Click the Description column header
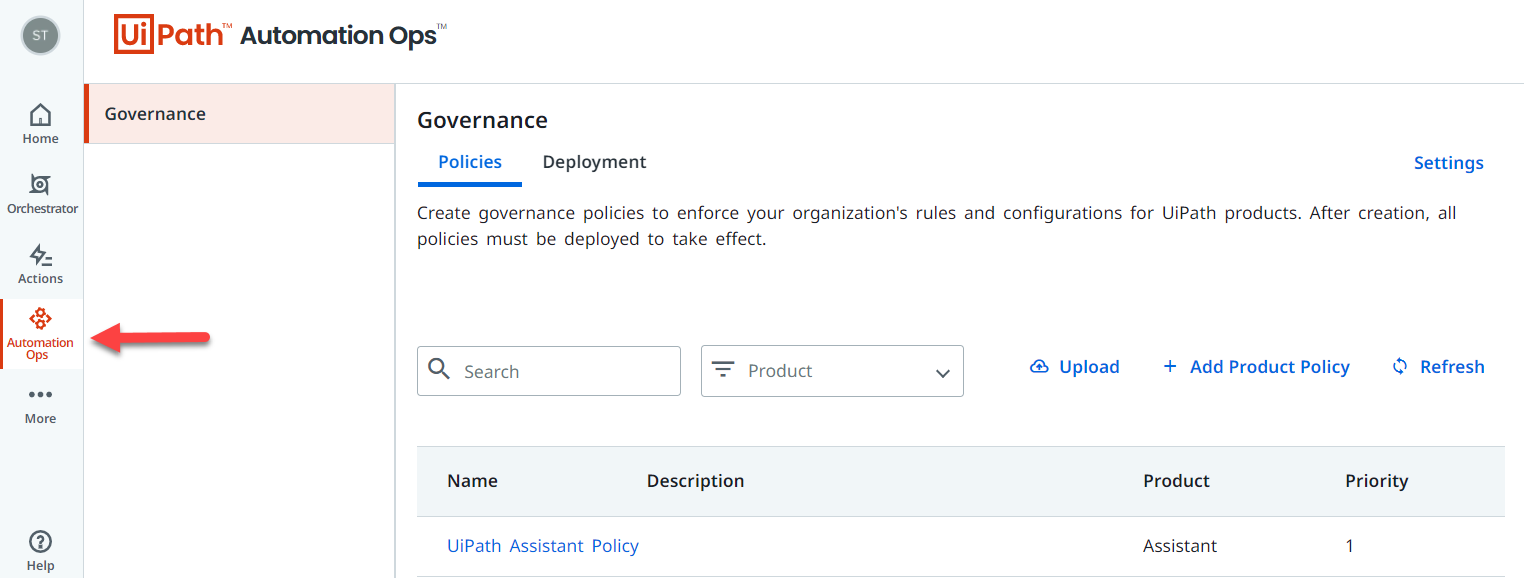 tap(695, 481)
